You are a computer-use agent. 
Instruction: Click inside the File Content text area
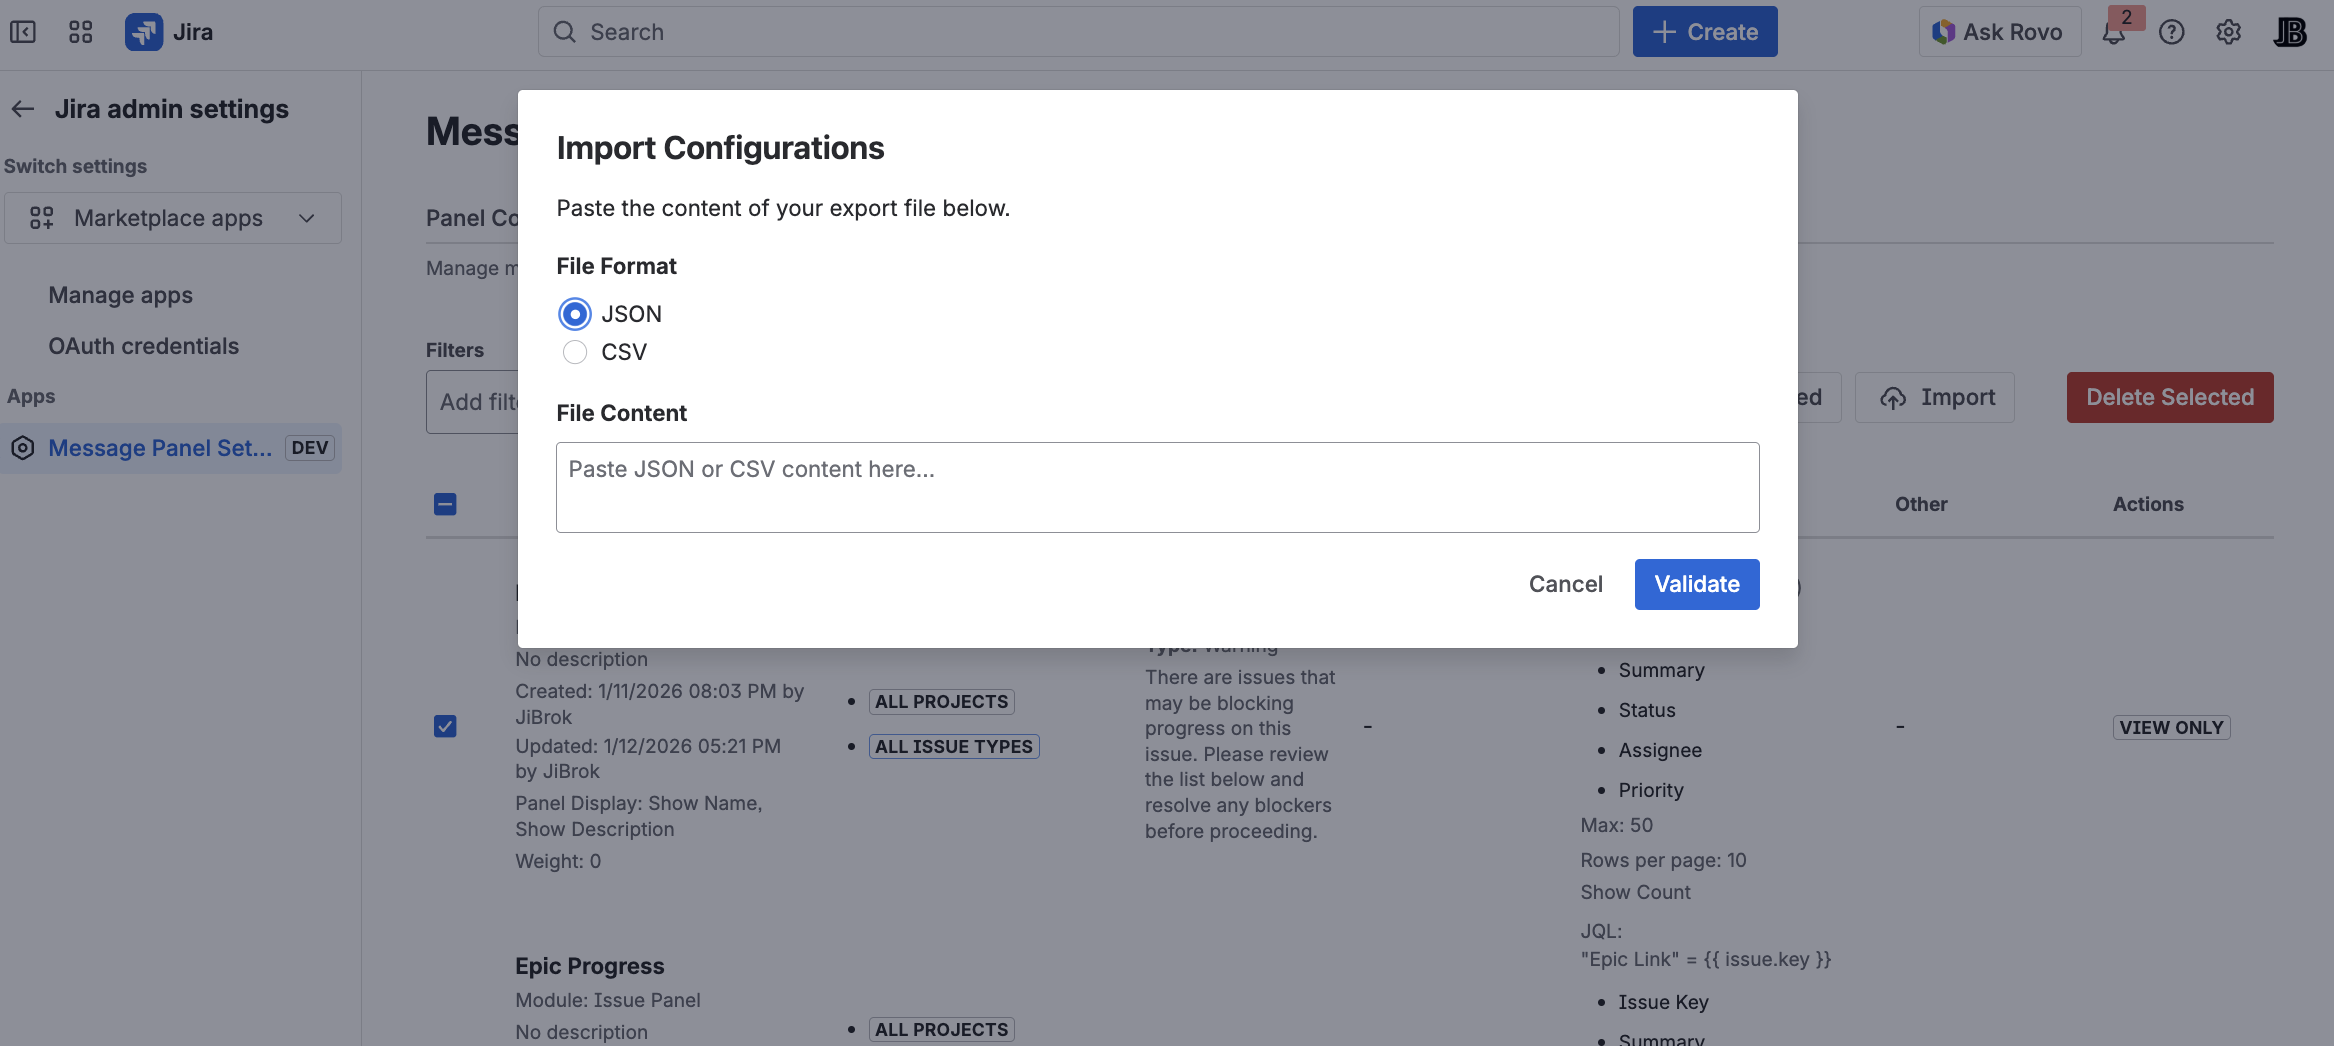(1156, 487)
